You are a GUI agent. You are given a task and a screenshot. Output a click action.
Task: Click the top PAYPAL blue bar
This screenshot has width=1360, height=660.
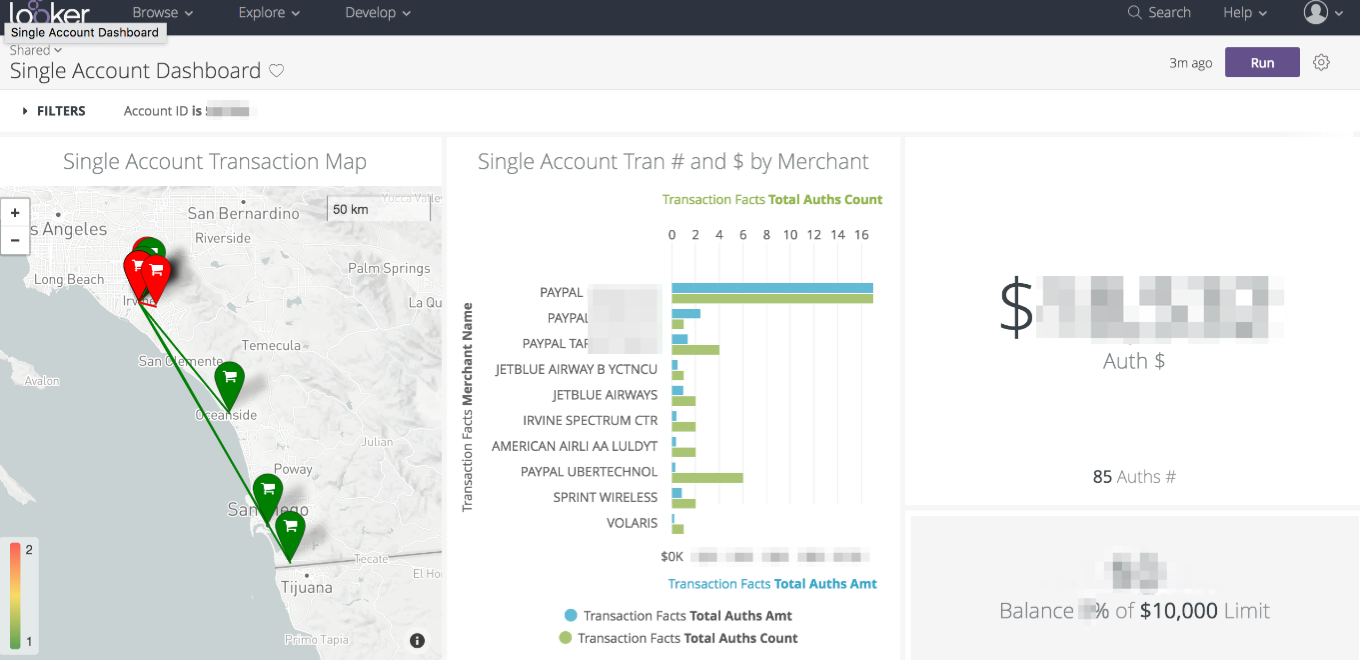click(x=771, y=288)
